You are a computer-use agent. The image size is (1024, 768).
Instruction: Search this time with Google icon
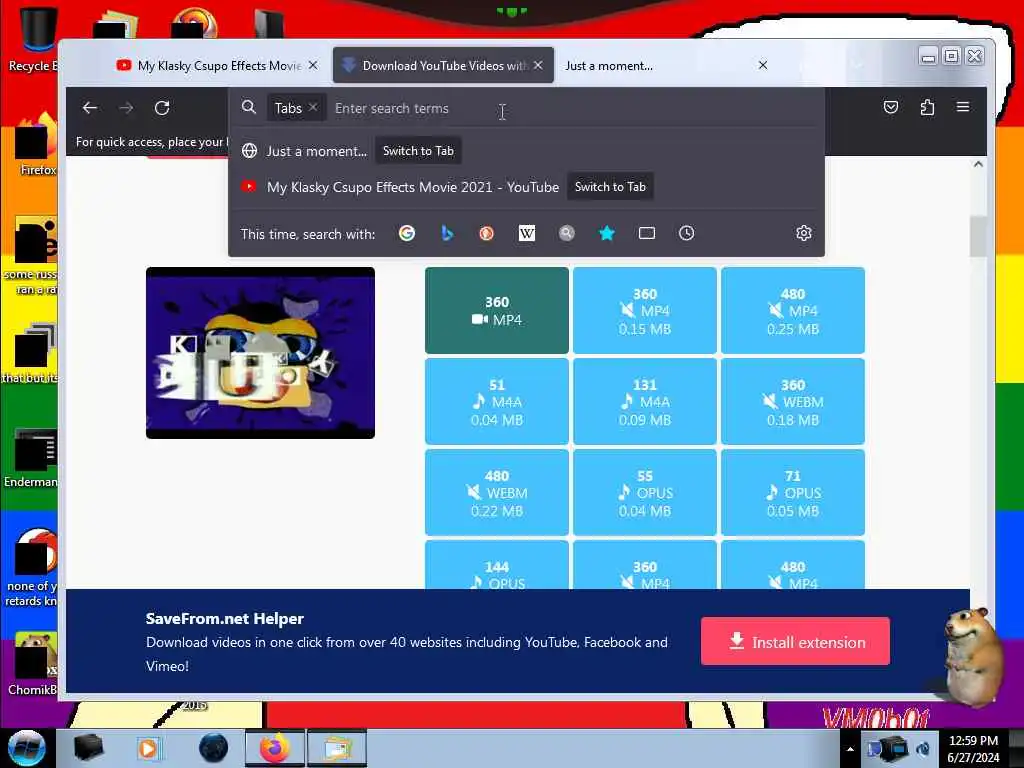point(407,233)
